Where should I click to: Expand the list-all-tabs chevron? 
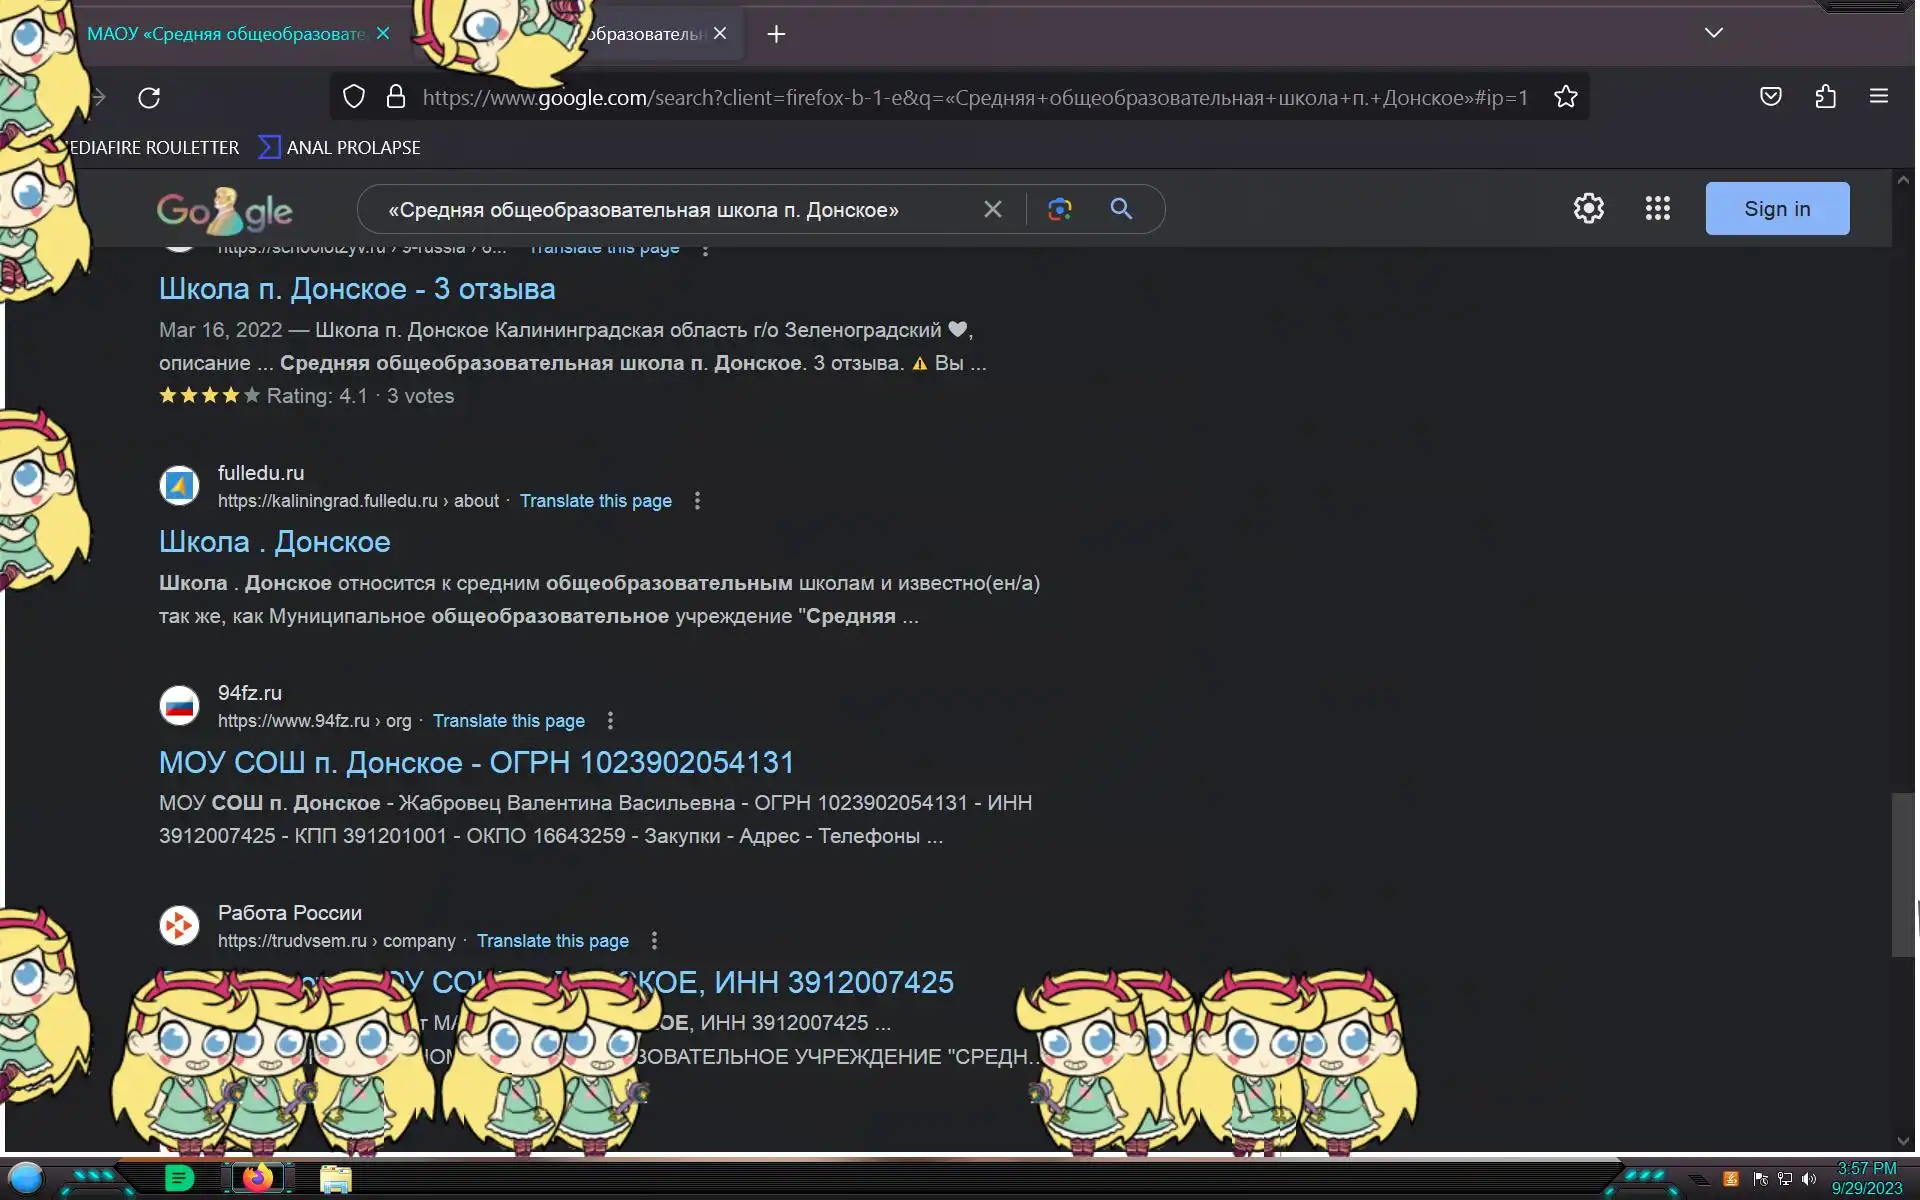[1713, 33]
